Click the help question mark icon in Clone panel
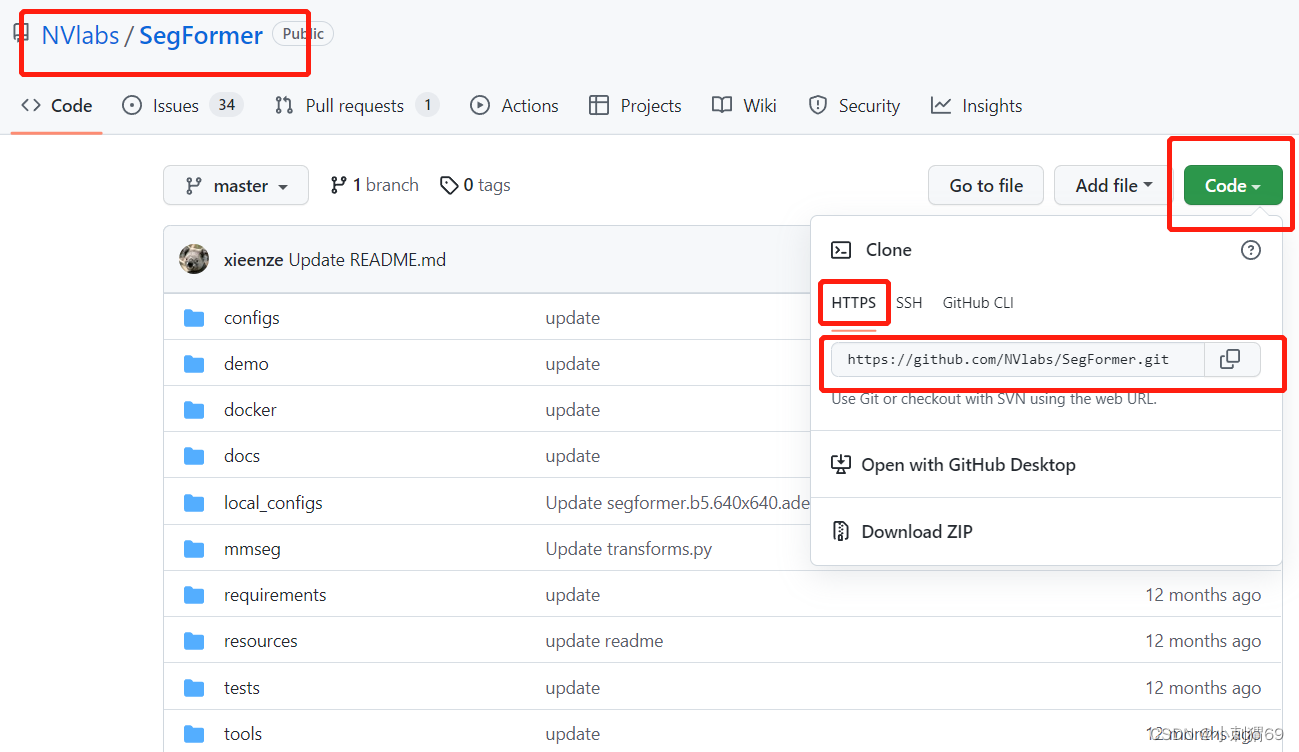Screen dimensions: 1299x752 [1250, 250]
